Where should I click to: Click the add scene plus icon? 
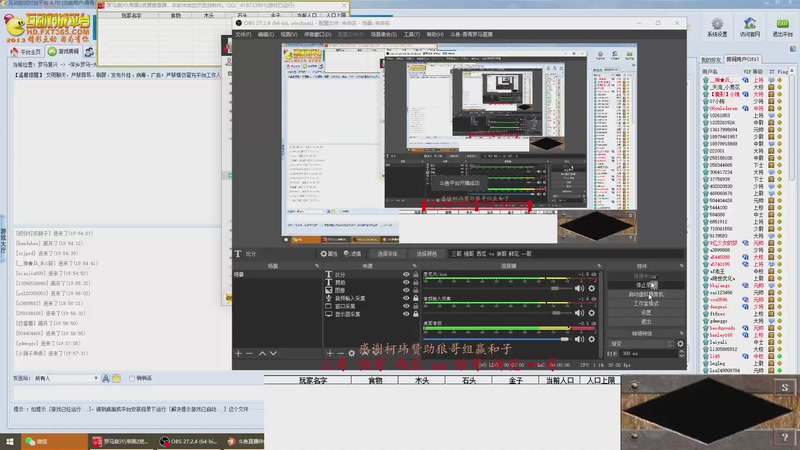(x=238, y=353)
